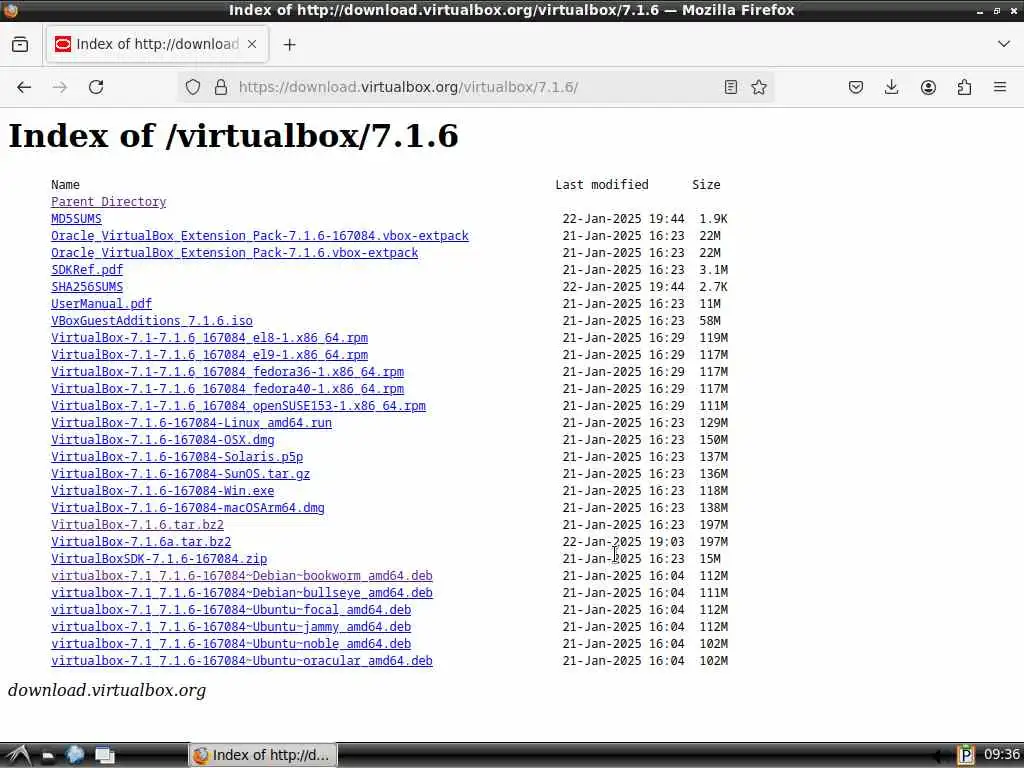1024x768 pixels.
Task: Open the Firefox downloads panel
Action: (891, 87)
